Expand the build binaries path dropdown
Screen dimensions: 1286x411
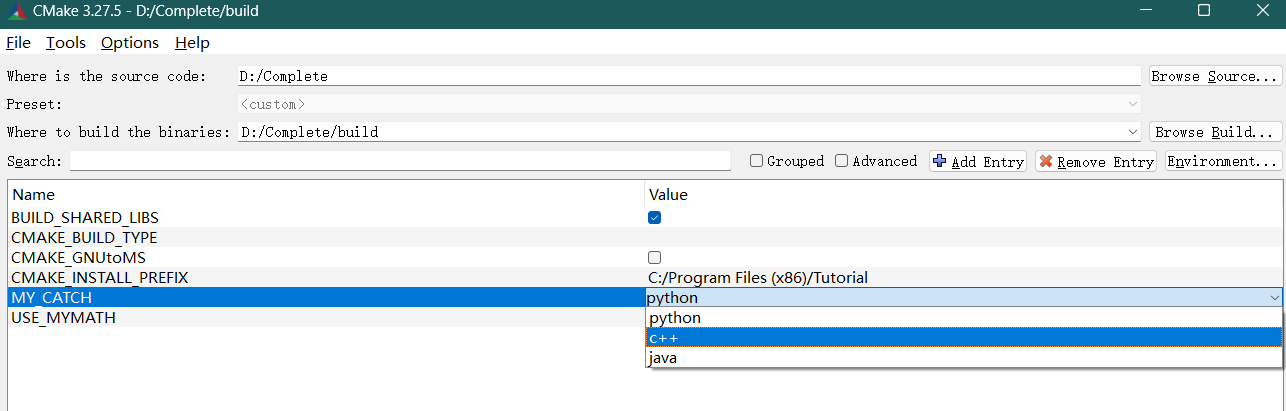[1132, 132]
